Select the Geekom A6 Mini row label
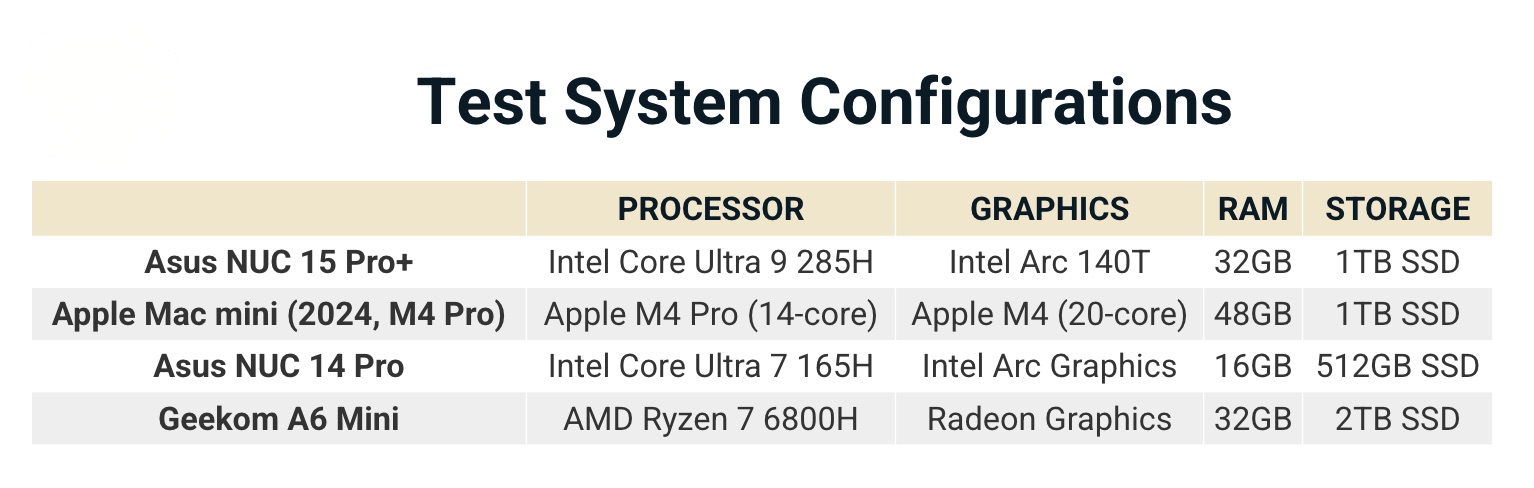This screenshot has width=1534, height=488. pos(279,418)
